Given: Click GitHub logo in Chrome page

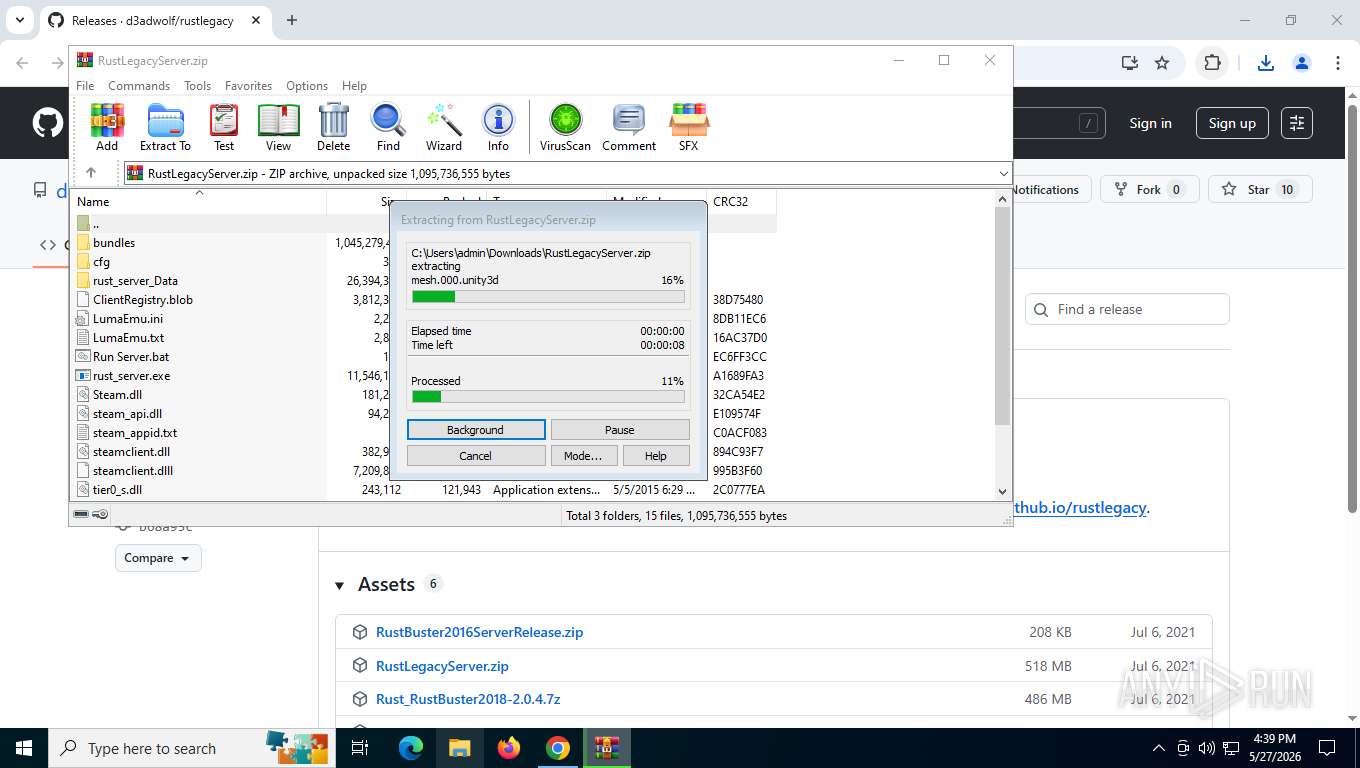Looking at the screenshot, I should [x=47, y=123].
